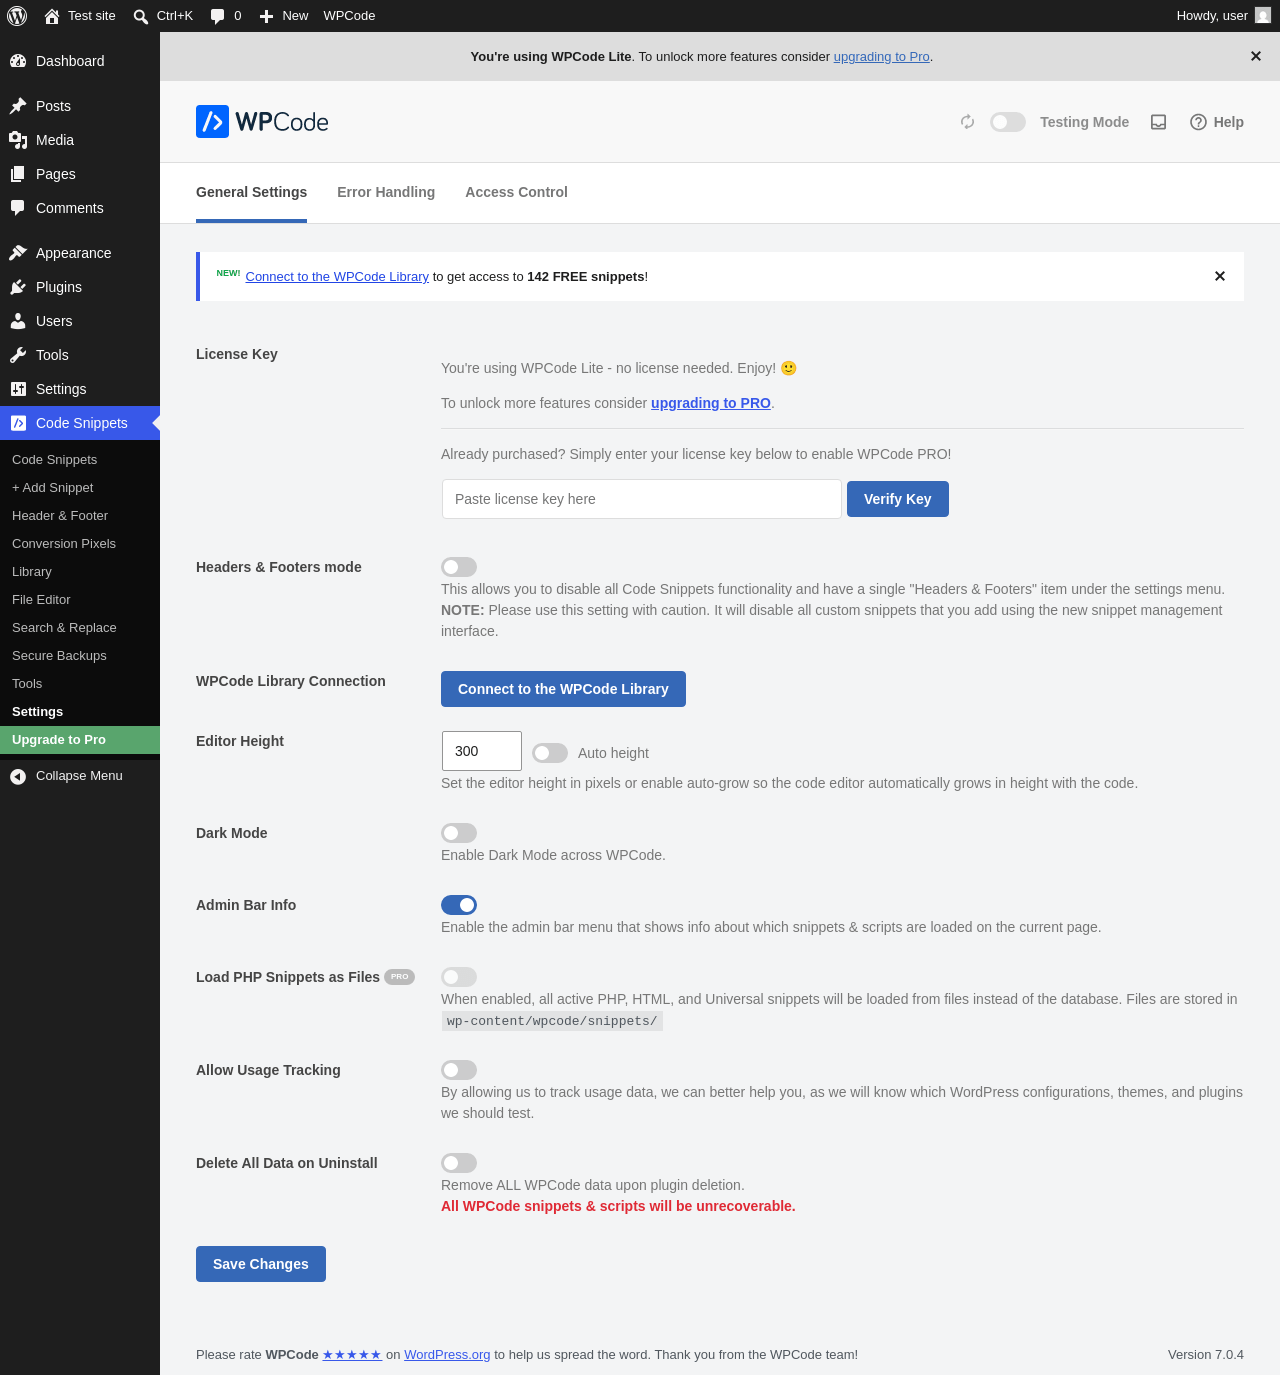Screen dimensions: 1280x1375
Task: Open Header & Footer submenu item
Action: [80, 516]
